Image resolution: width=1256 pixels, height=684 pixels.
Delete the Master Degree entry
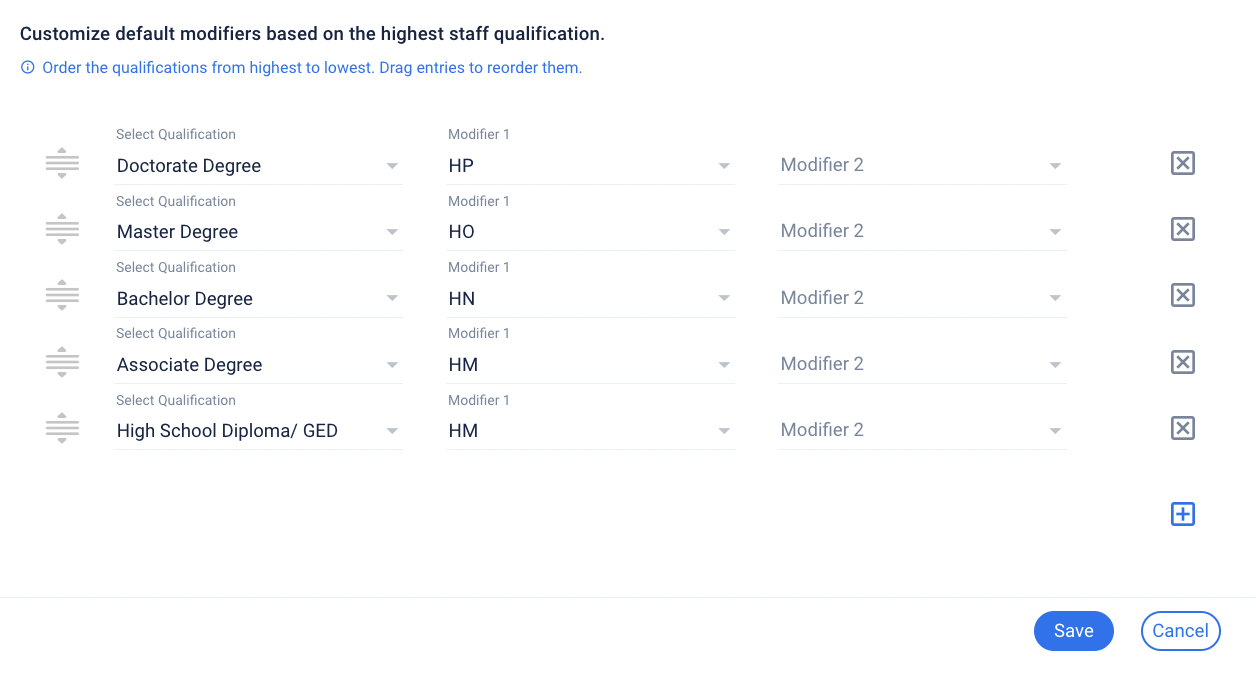[1182, 229]
